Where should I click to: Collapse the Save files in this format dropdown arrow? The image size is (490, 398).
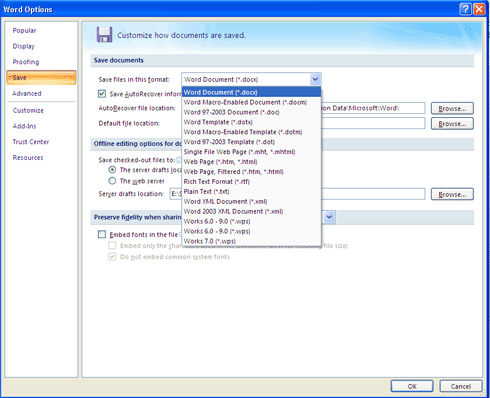(315, 79)
